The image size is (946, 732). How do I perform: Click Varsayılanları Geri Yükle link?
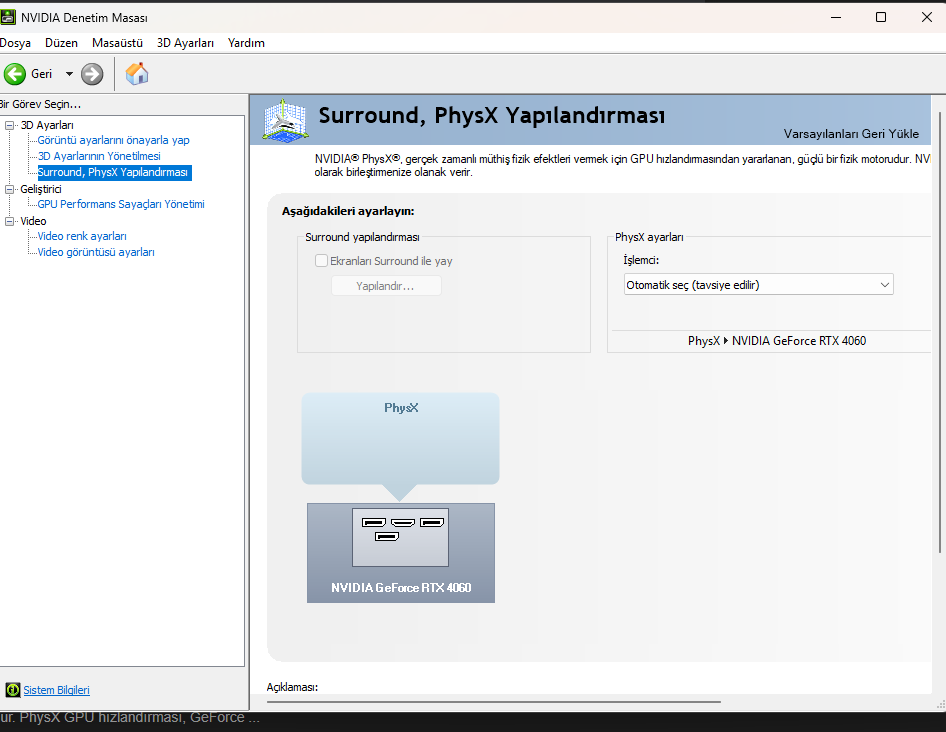(x=851, y=134)
